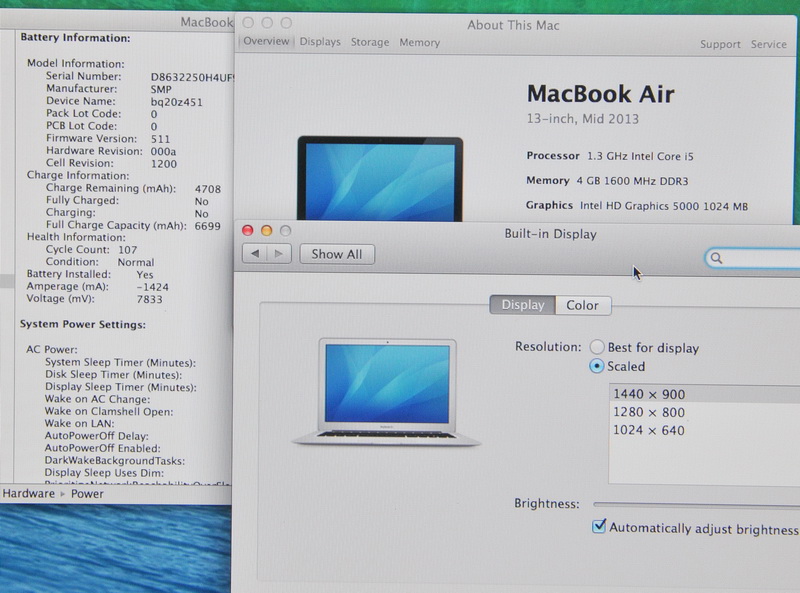Switch to the Color tab
The width and height of the screenshot is (800, 593).
coord(583,305)
